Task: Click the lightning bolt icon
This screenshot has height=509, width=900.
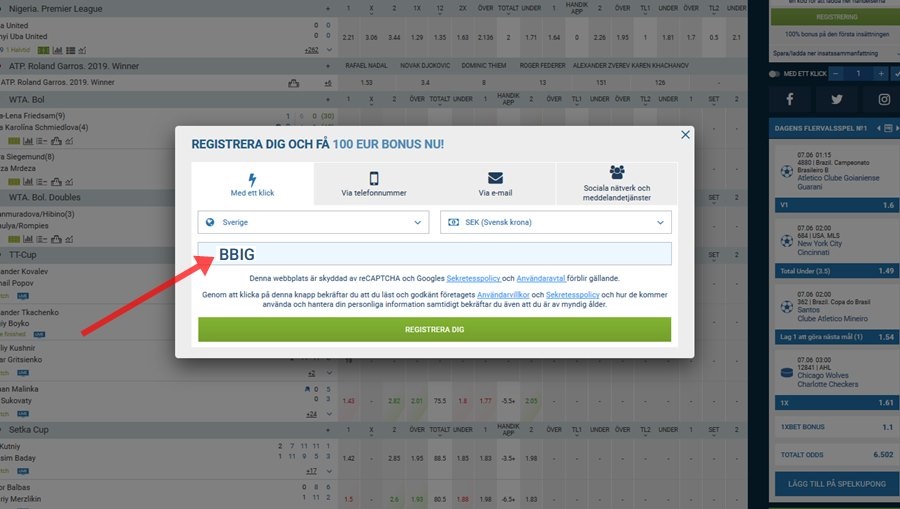Action: point(252,179)
